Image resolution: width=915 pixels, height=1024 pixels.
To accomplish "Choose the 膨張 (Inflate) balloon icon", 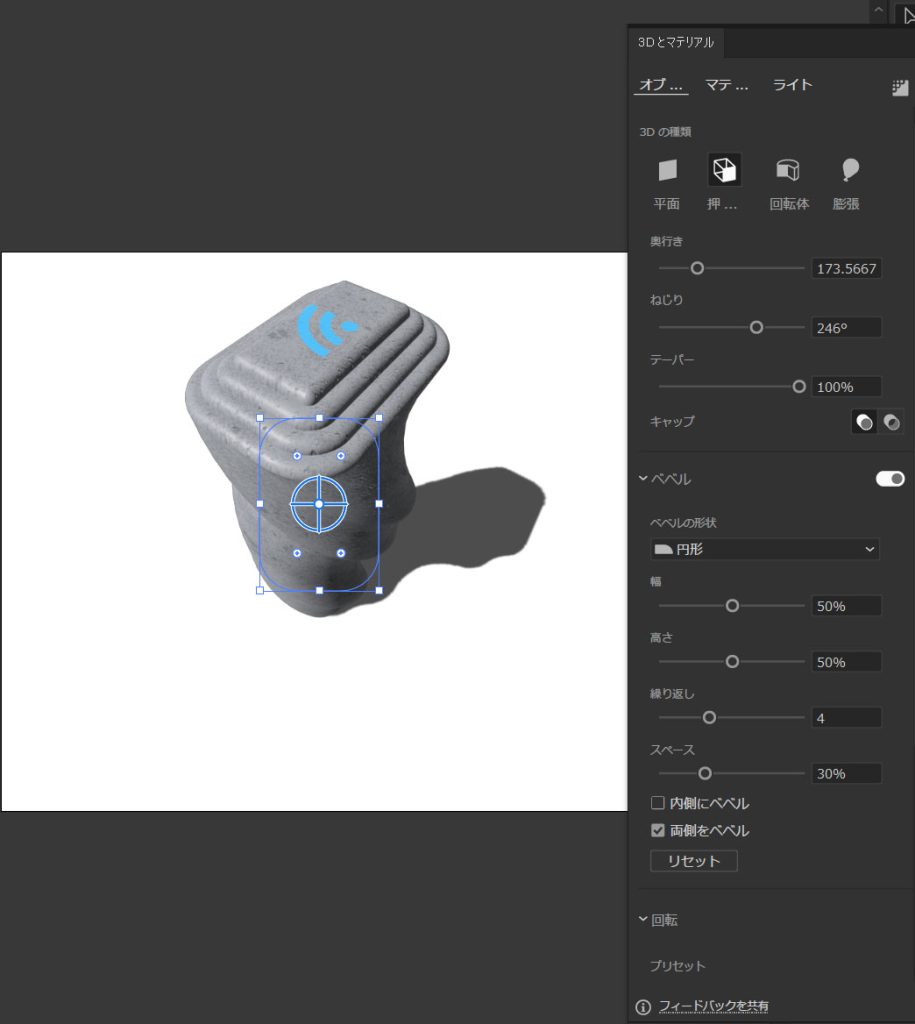I will coord(849,171).
